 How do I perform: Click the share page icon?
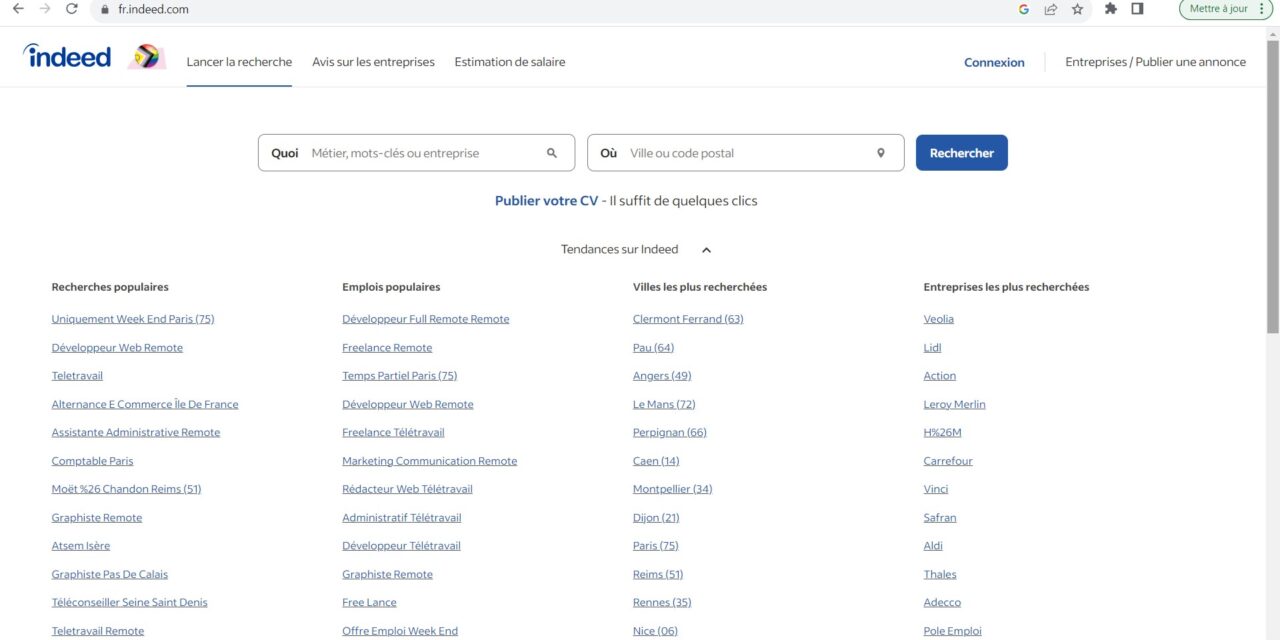click(1051, 9)
